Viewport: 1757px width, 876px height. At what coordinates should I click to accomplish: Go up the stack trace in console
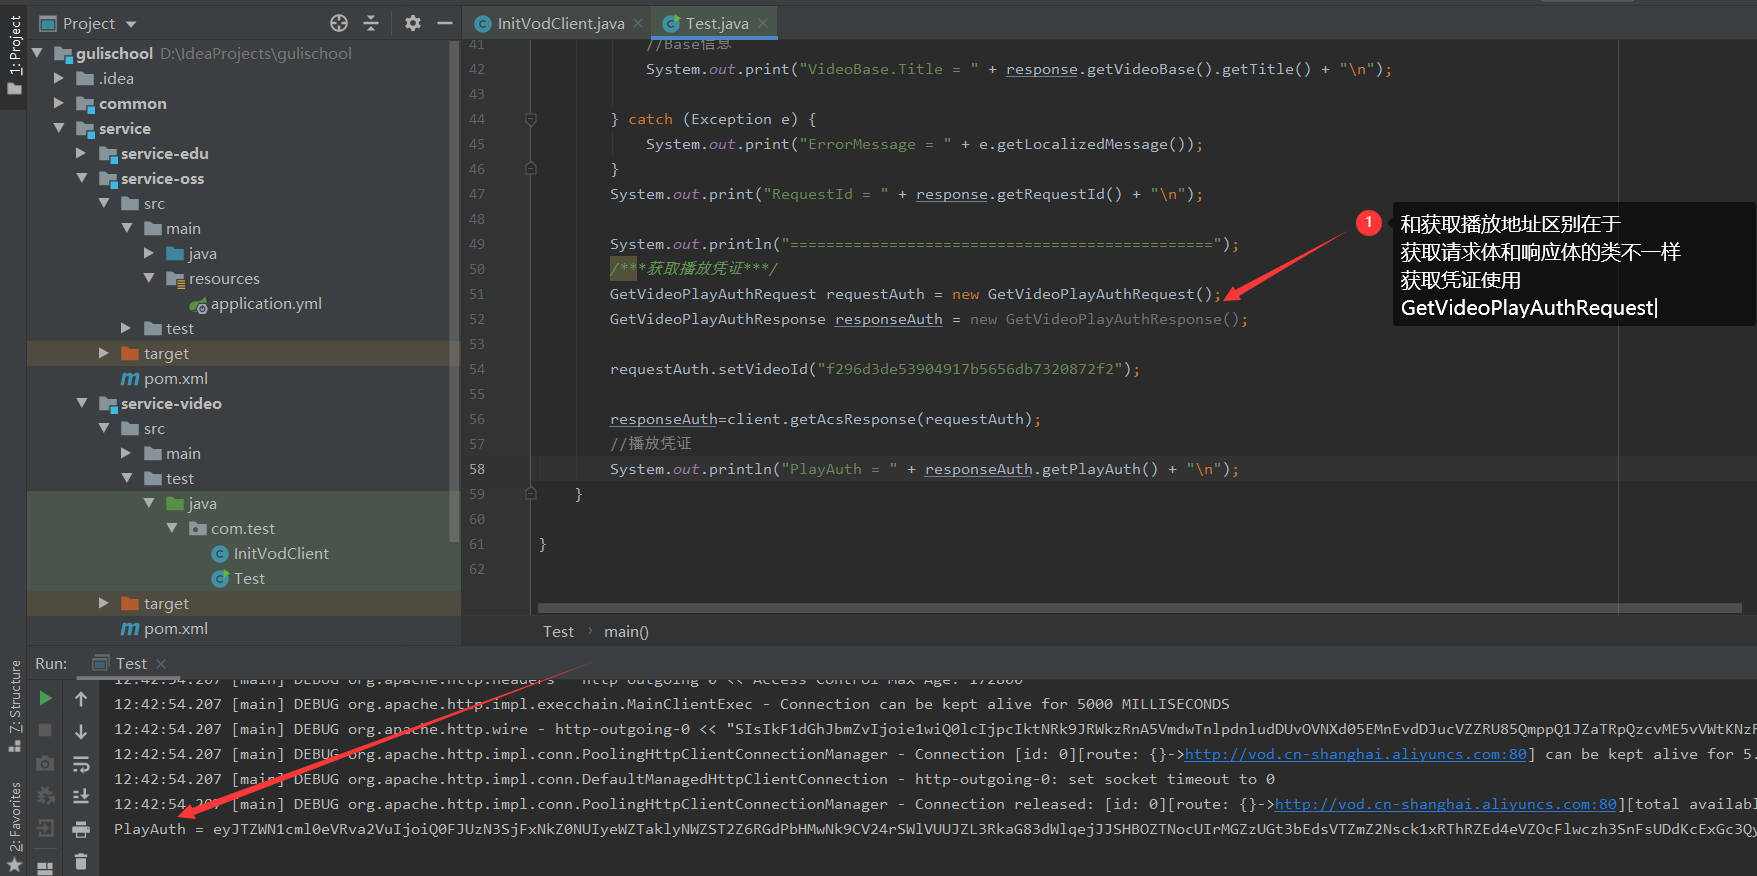(x=81, y=699)
